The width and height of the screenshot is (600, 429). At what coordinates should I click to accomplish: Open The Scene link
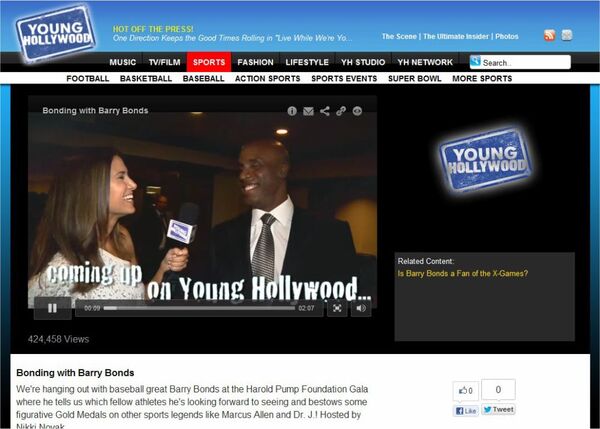pos(399,36)
